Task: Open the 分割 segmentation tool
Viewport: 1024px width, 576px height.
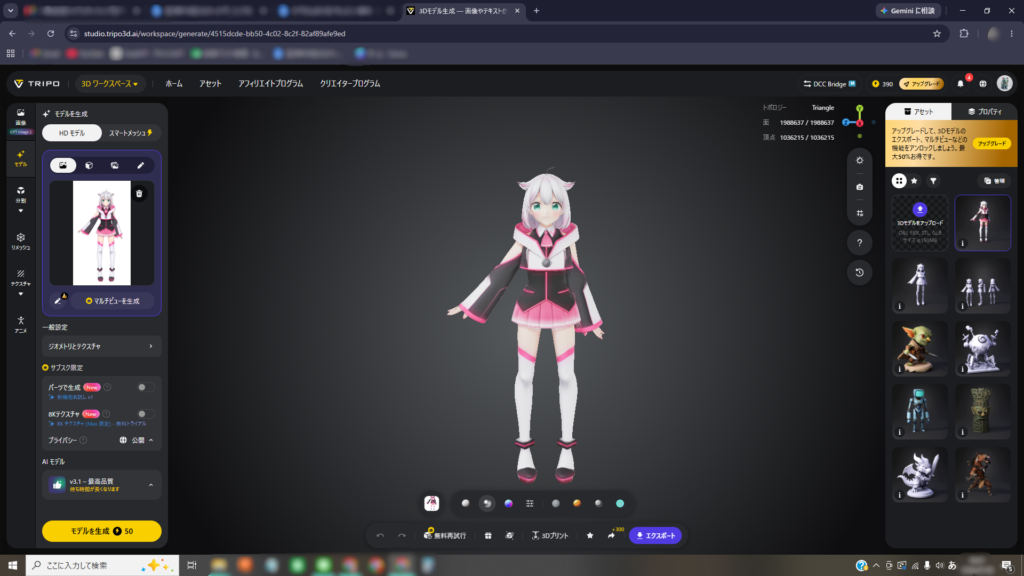Action: click(21, 194)
